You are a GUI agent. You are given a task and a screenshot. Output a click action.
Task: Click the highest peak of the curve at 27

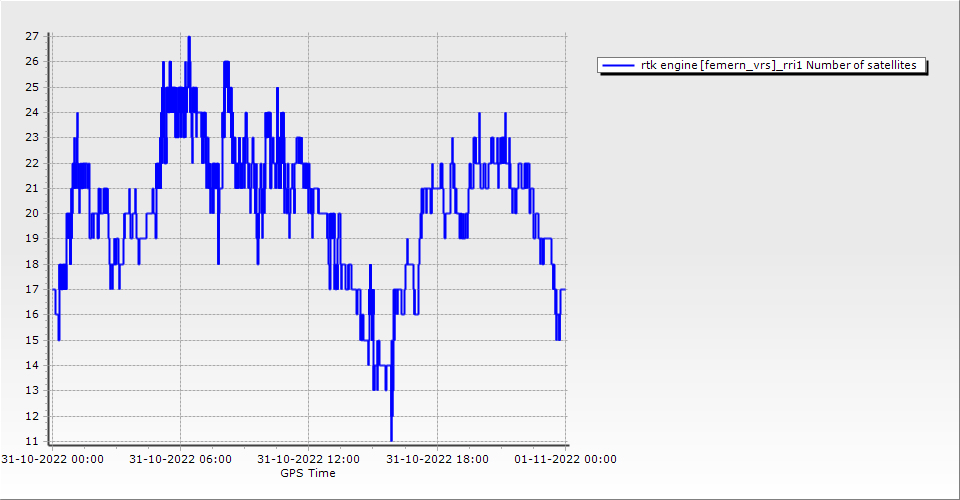(188, 37)
